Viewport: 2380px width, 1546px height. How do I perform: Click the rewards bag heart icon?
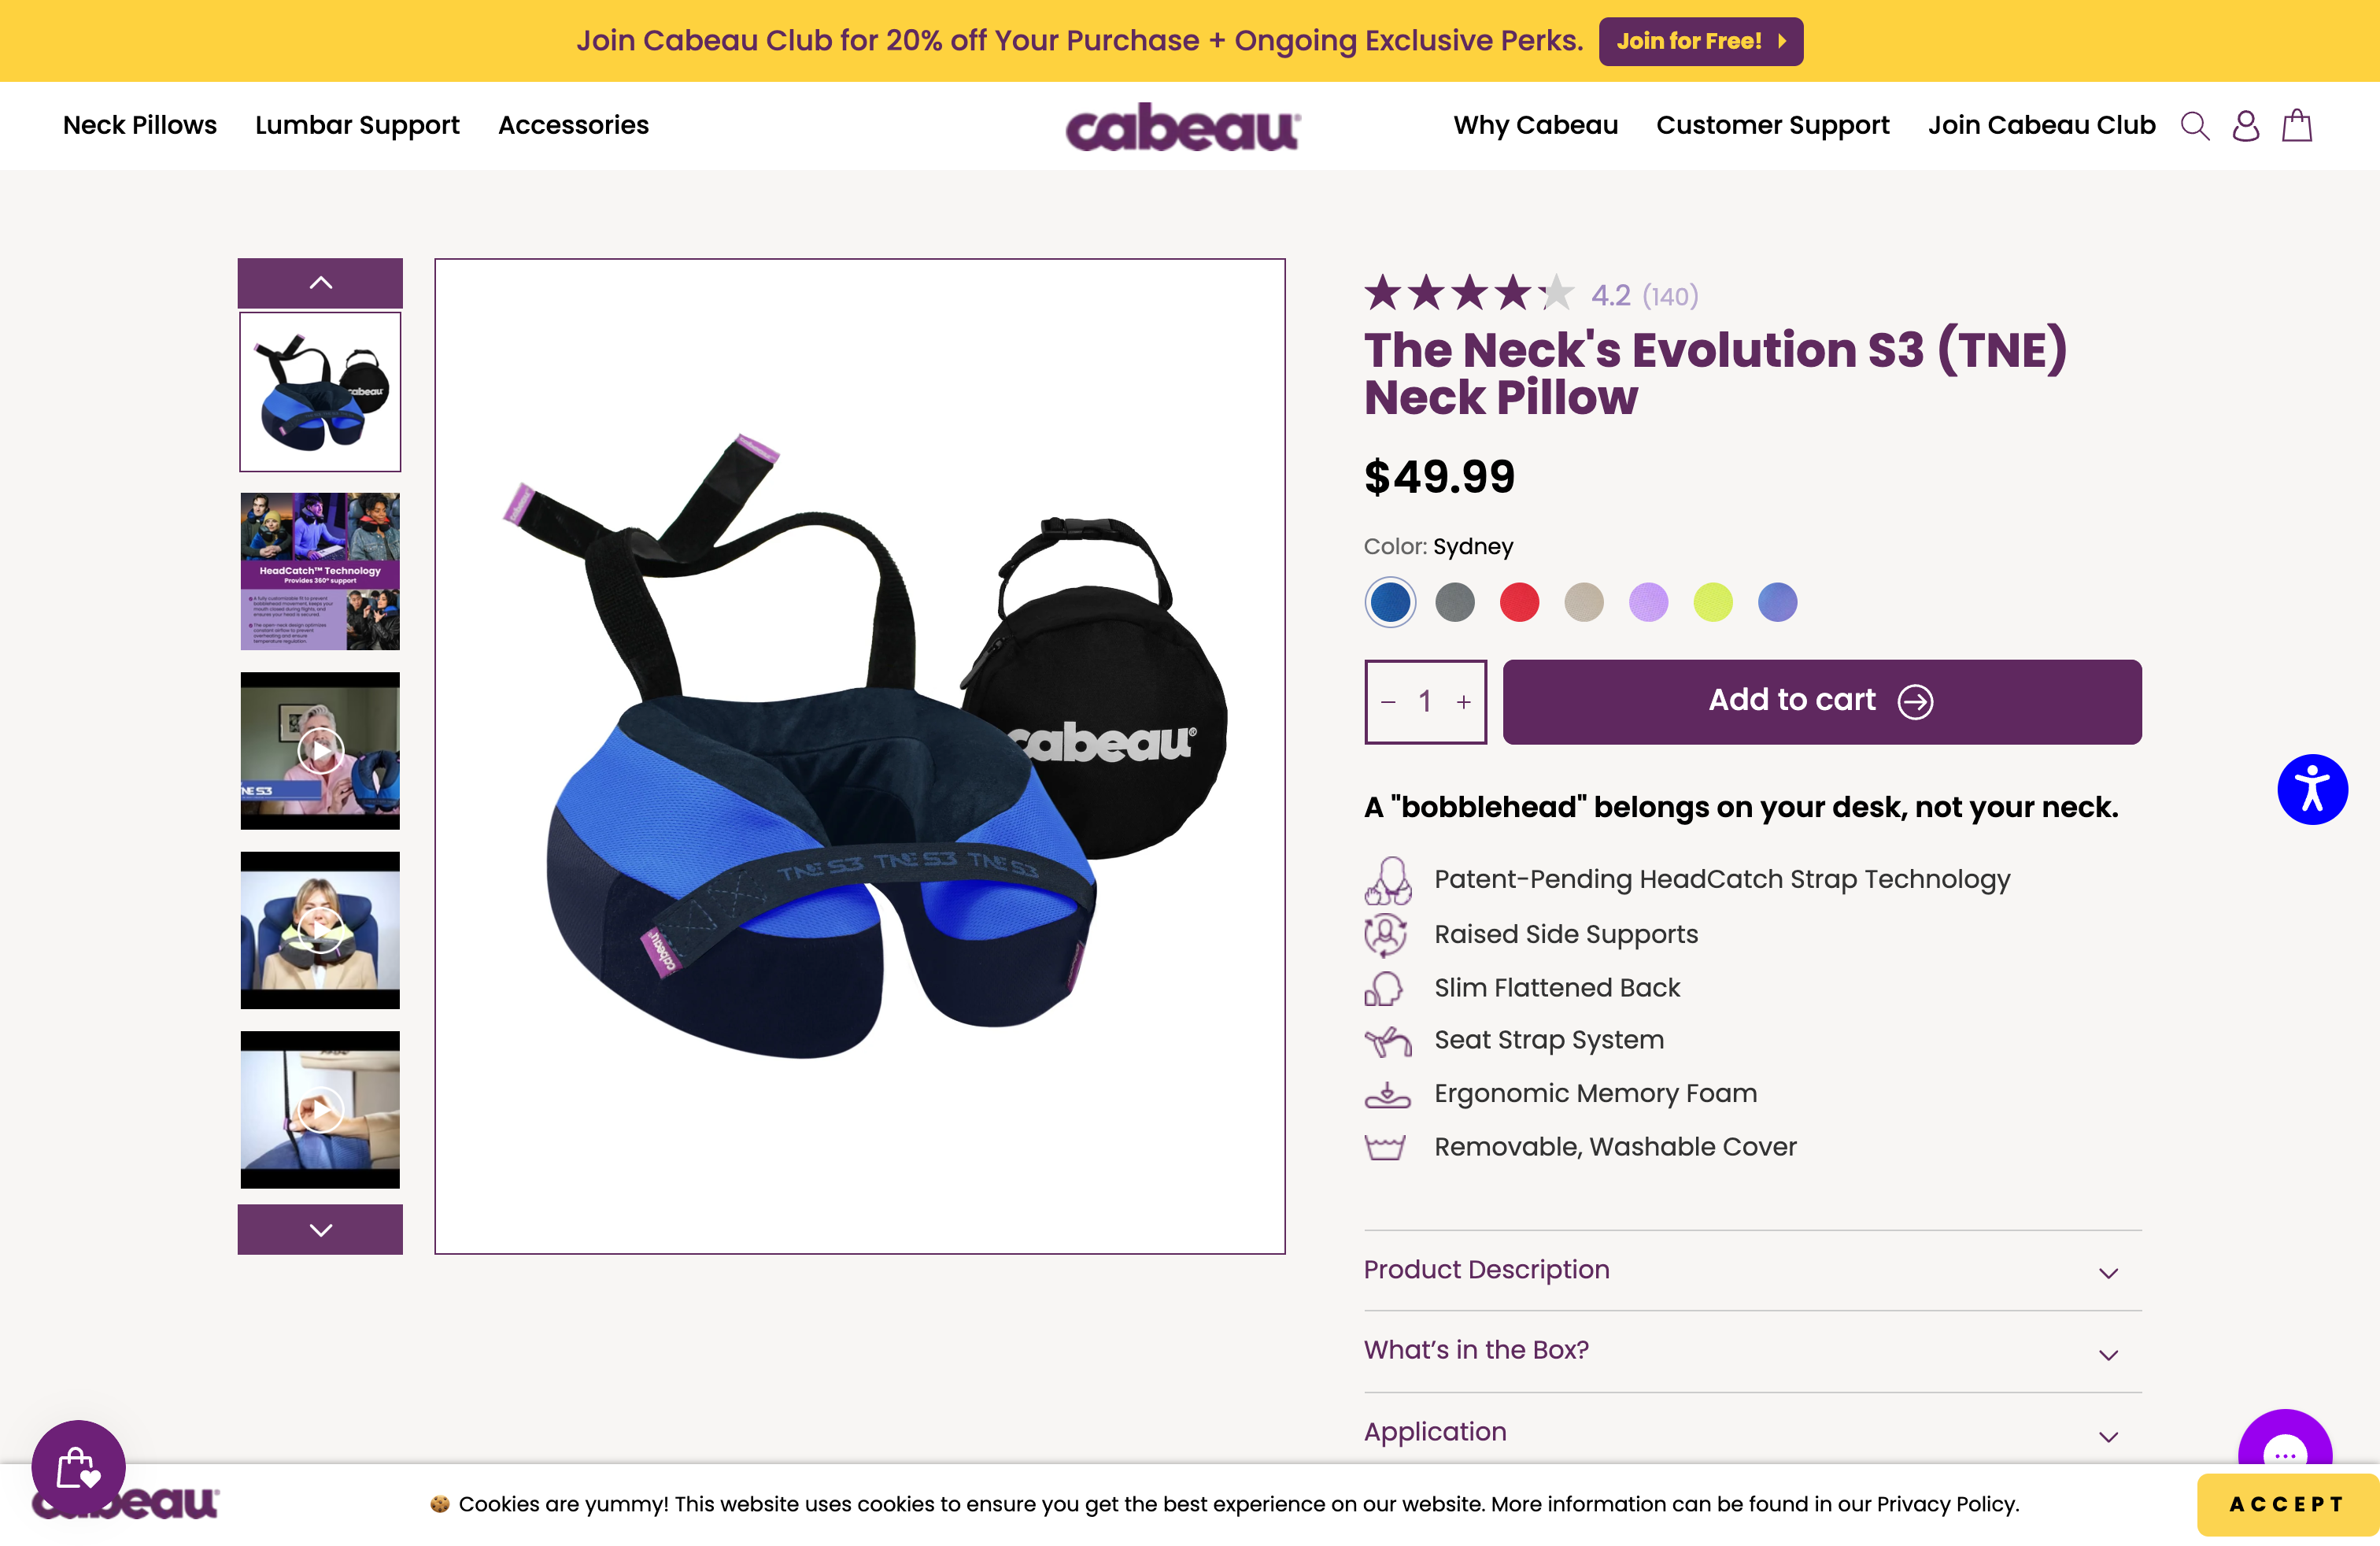click(78, 1467)
